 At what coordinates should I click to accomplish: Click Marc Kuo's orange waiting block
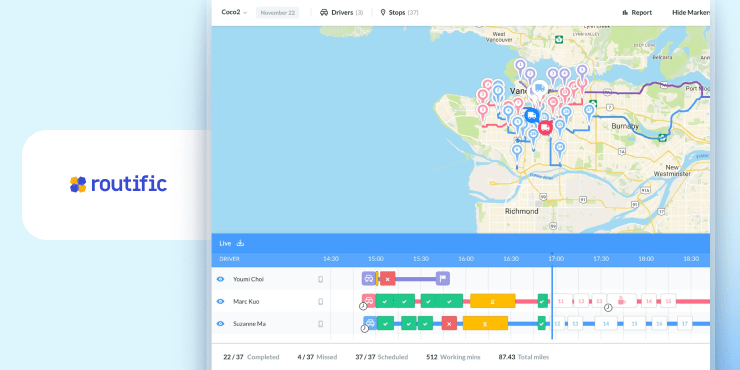coord(493,301)
